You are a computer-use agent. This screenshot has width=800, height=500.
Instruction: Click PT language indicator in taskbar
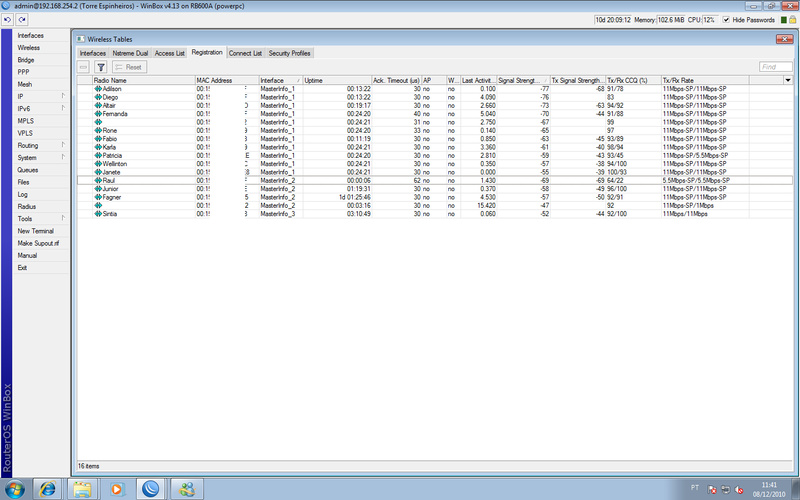click(695, 488)
